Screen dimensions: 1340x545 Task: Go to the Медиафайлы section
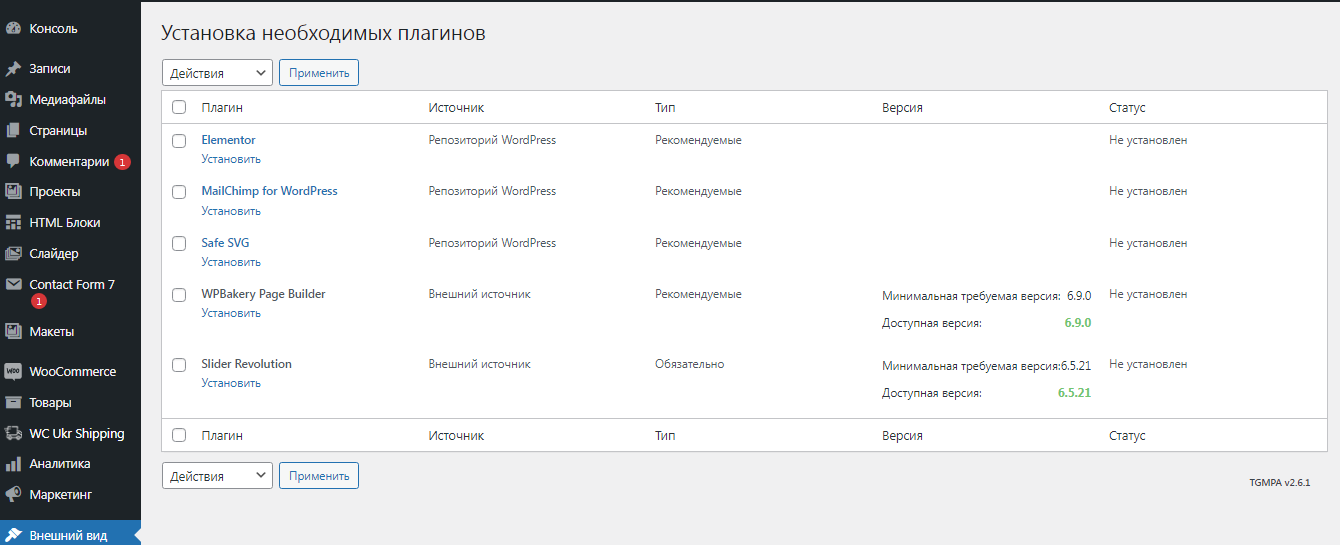pyautogui.click(x=68, y=100)
